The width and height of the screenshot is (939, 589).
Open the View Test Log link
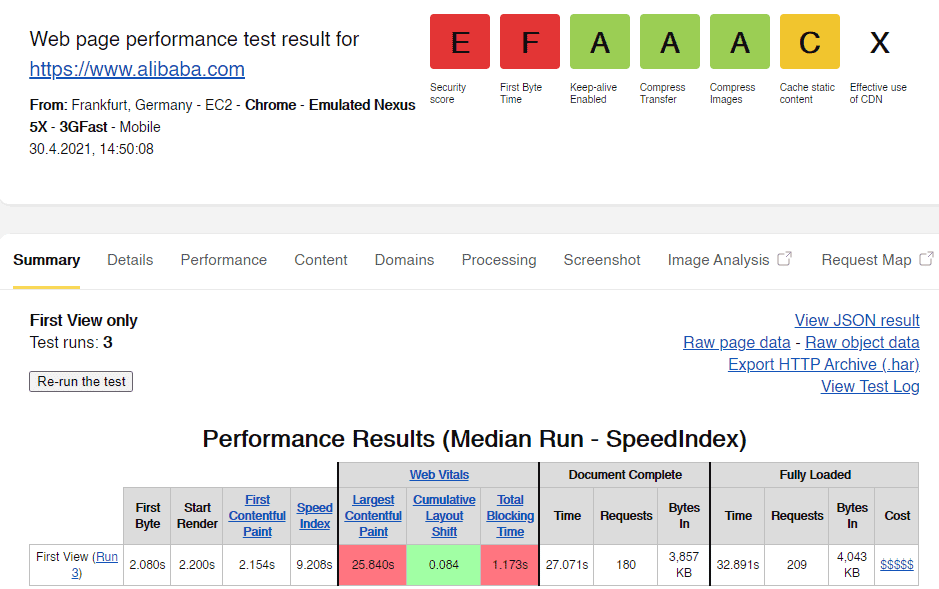coord(870,387)
